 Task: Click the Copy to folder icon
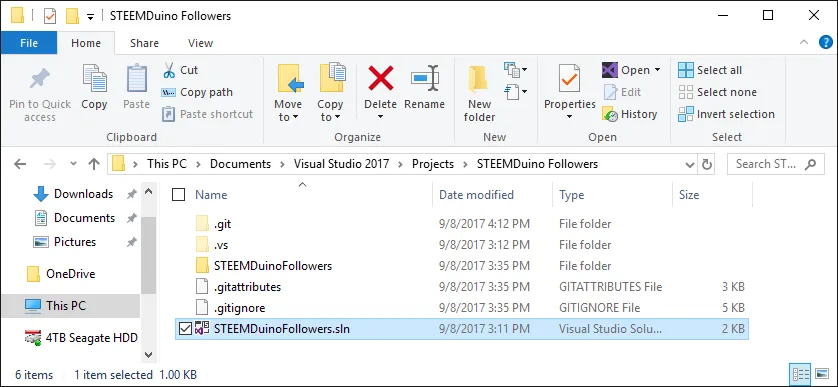pos(332,78)
